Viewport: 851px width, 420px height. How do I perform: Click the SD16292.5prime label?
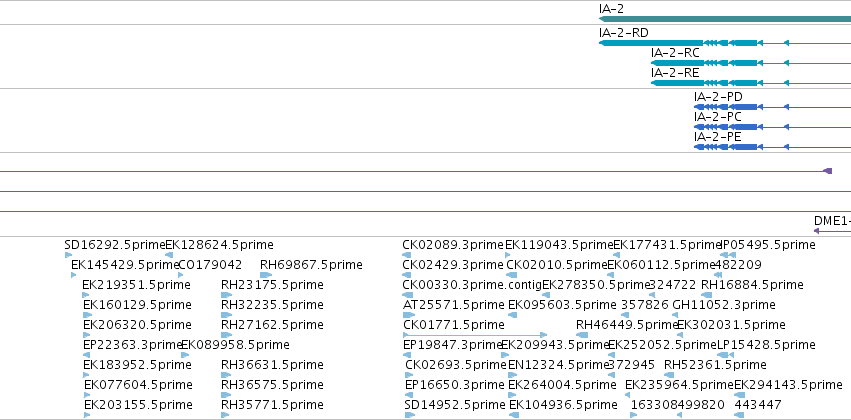tap(115, 245)
